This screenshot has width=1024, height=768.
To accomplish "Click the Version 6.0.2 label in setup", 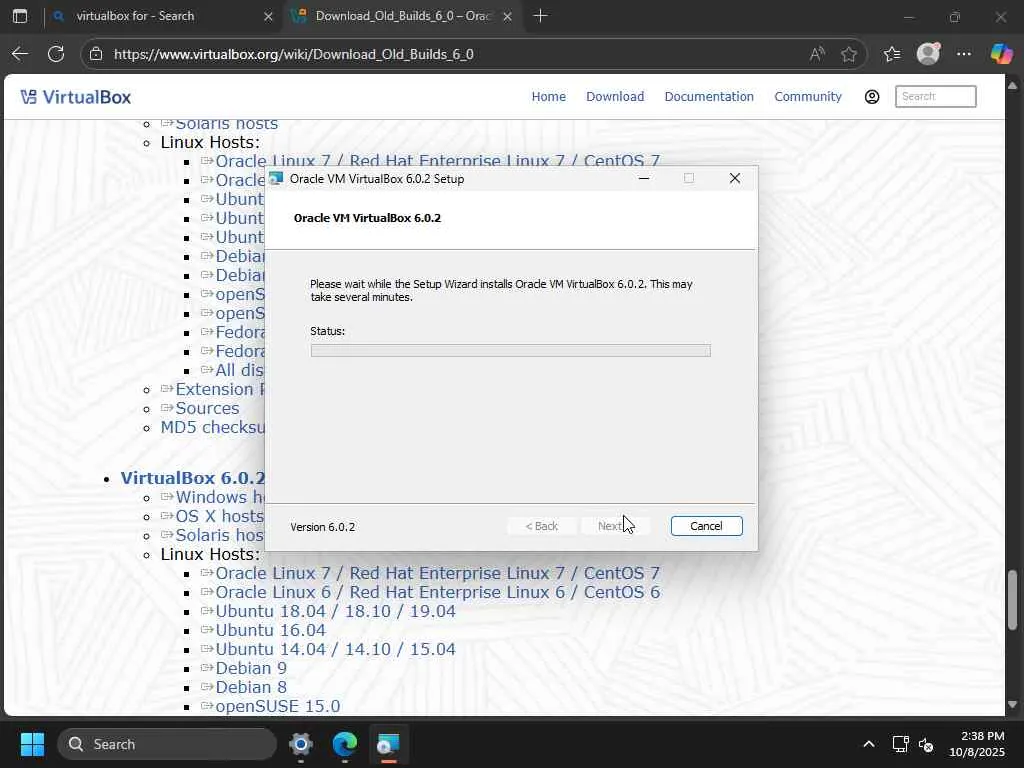I will tap(323, 527).
